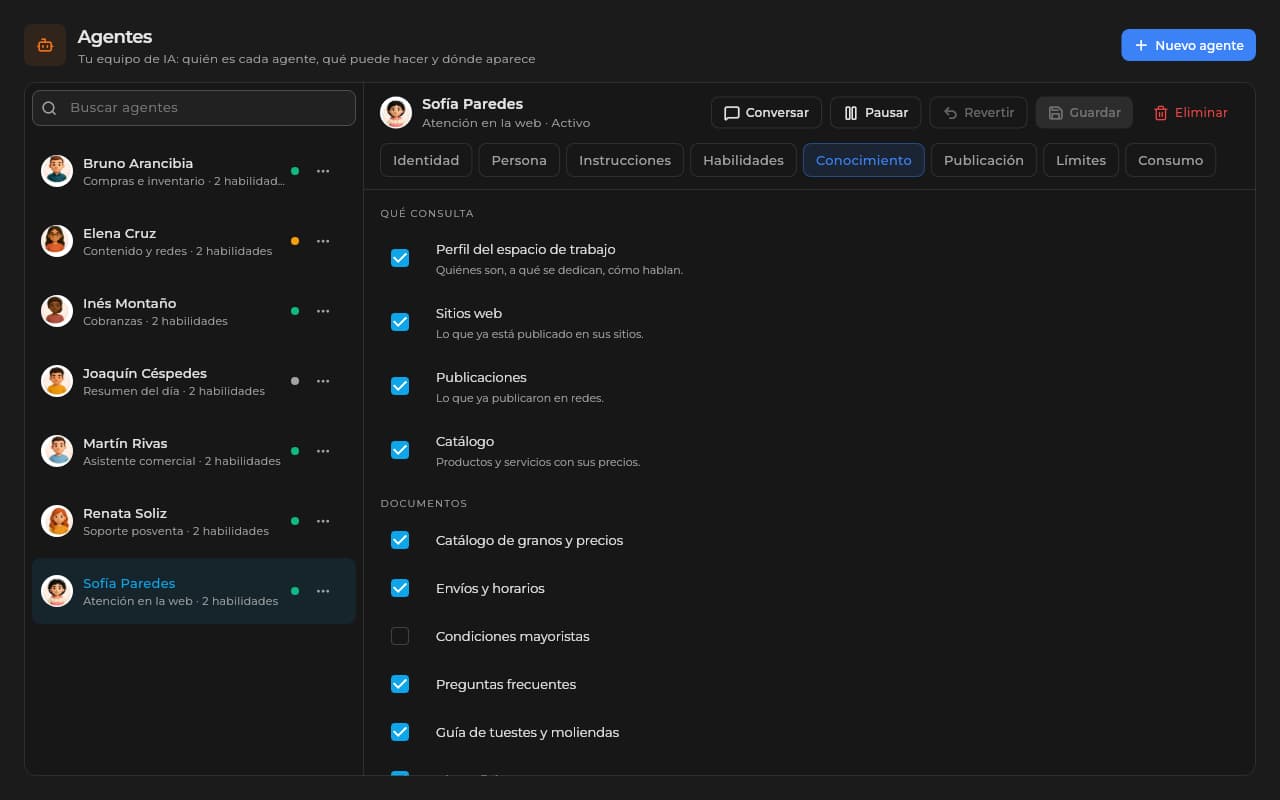Go to the Límites tab
This screenshot has width=1280, height=800.
coord(1081,160)
